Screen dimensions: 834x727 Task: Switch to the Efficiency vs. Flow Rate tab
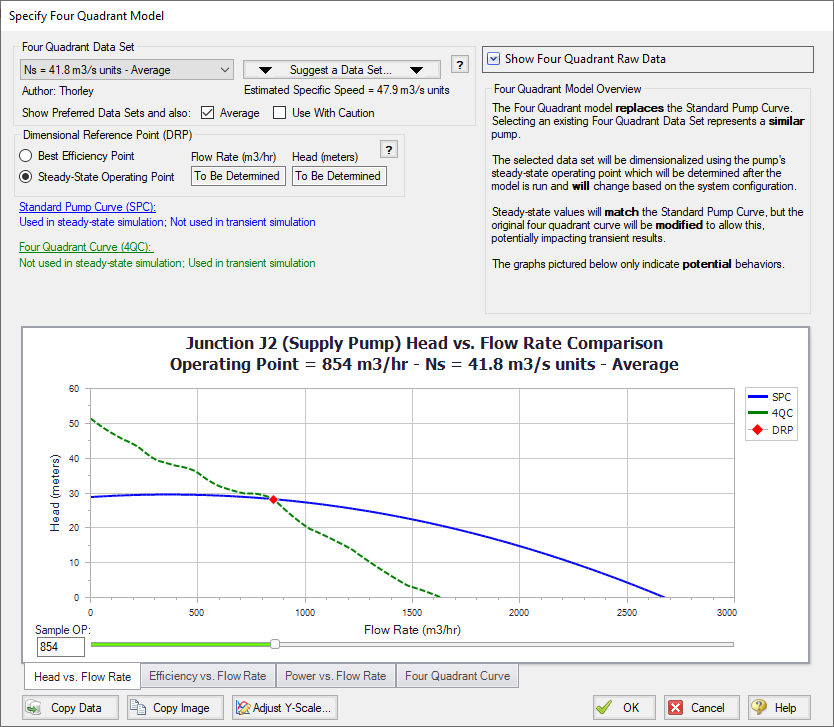click(x=206, y=676)
